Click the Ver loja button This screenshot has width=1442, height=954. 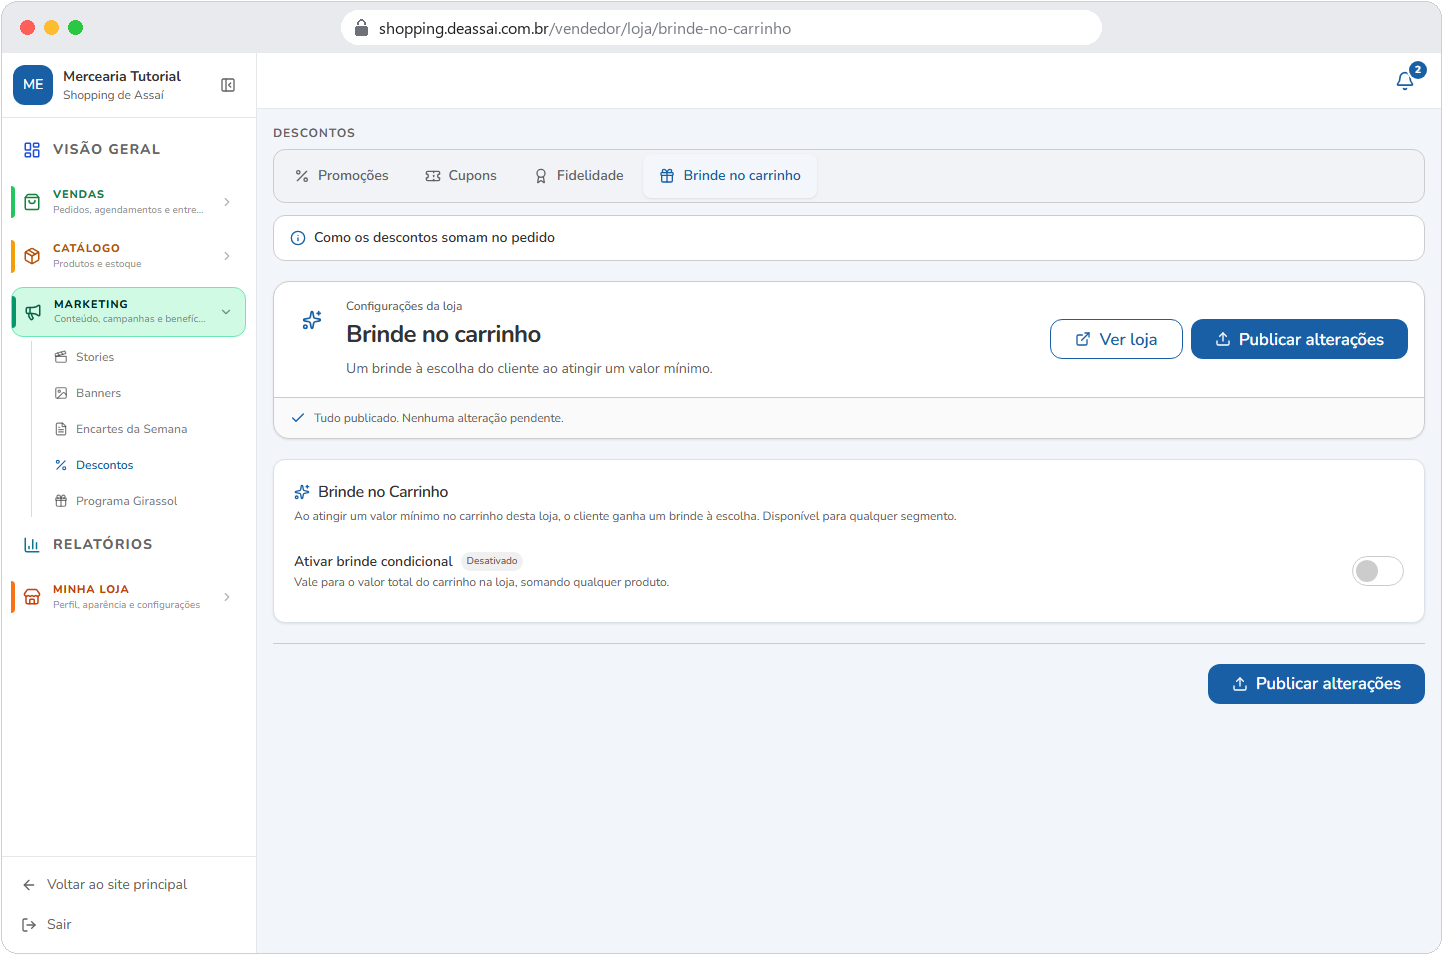click(1116, 339)
